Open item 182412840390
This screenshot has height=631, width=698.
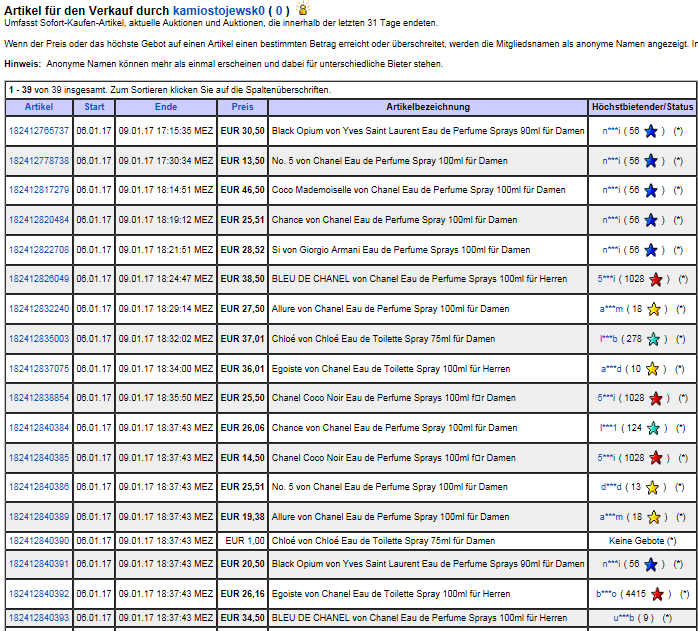pos(39,541)
